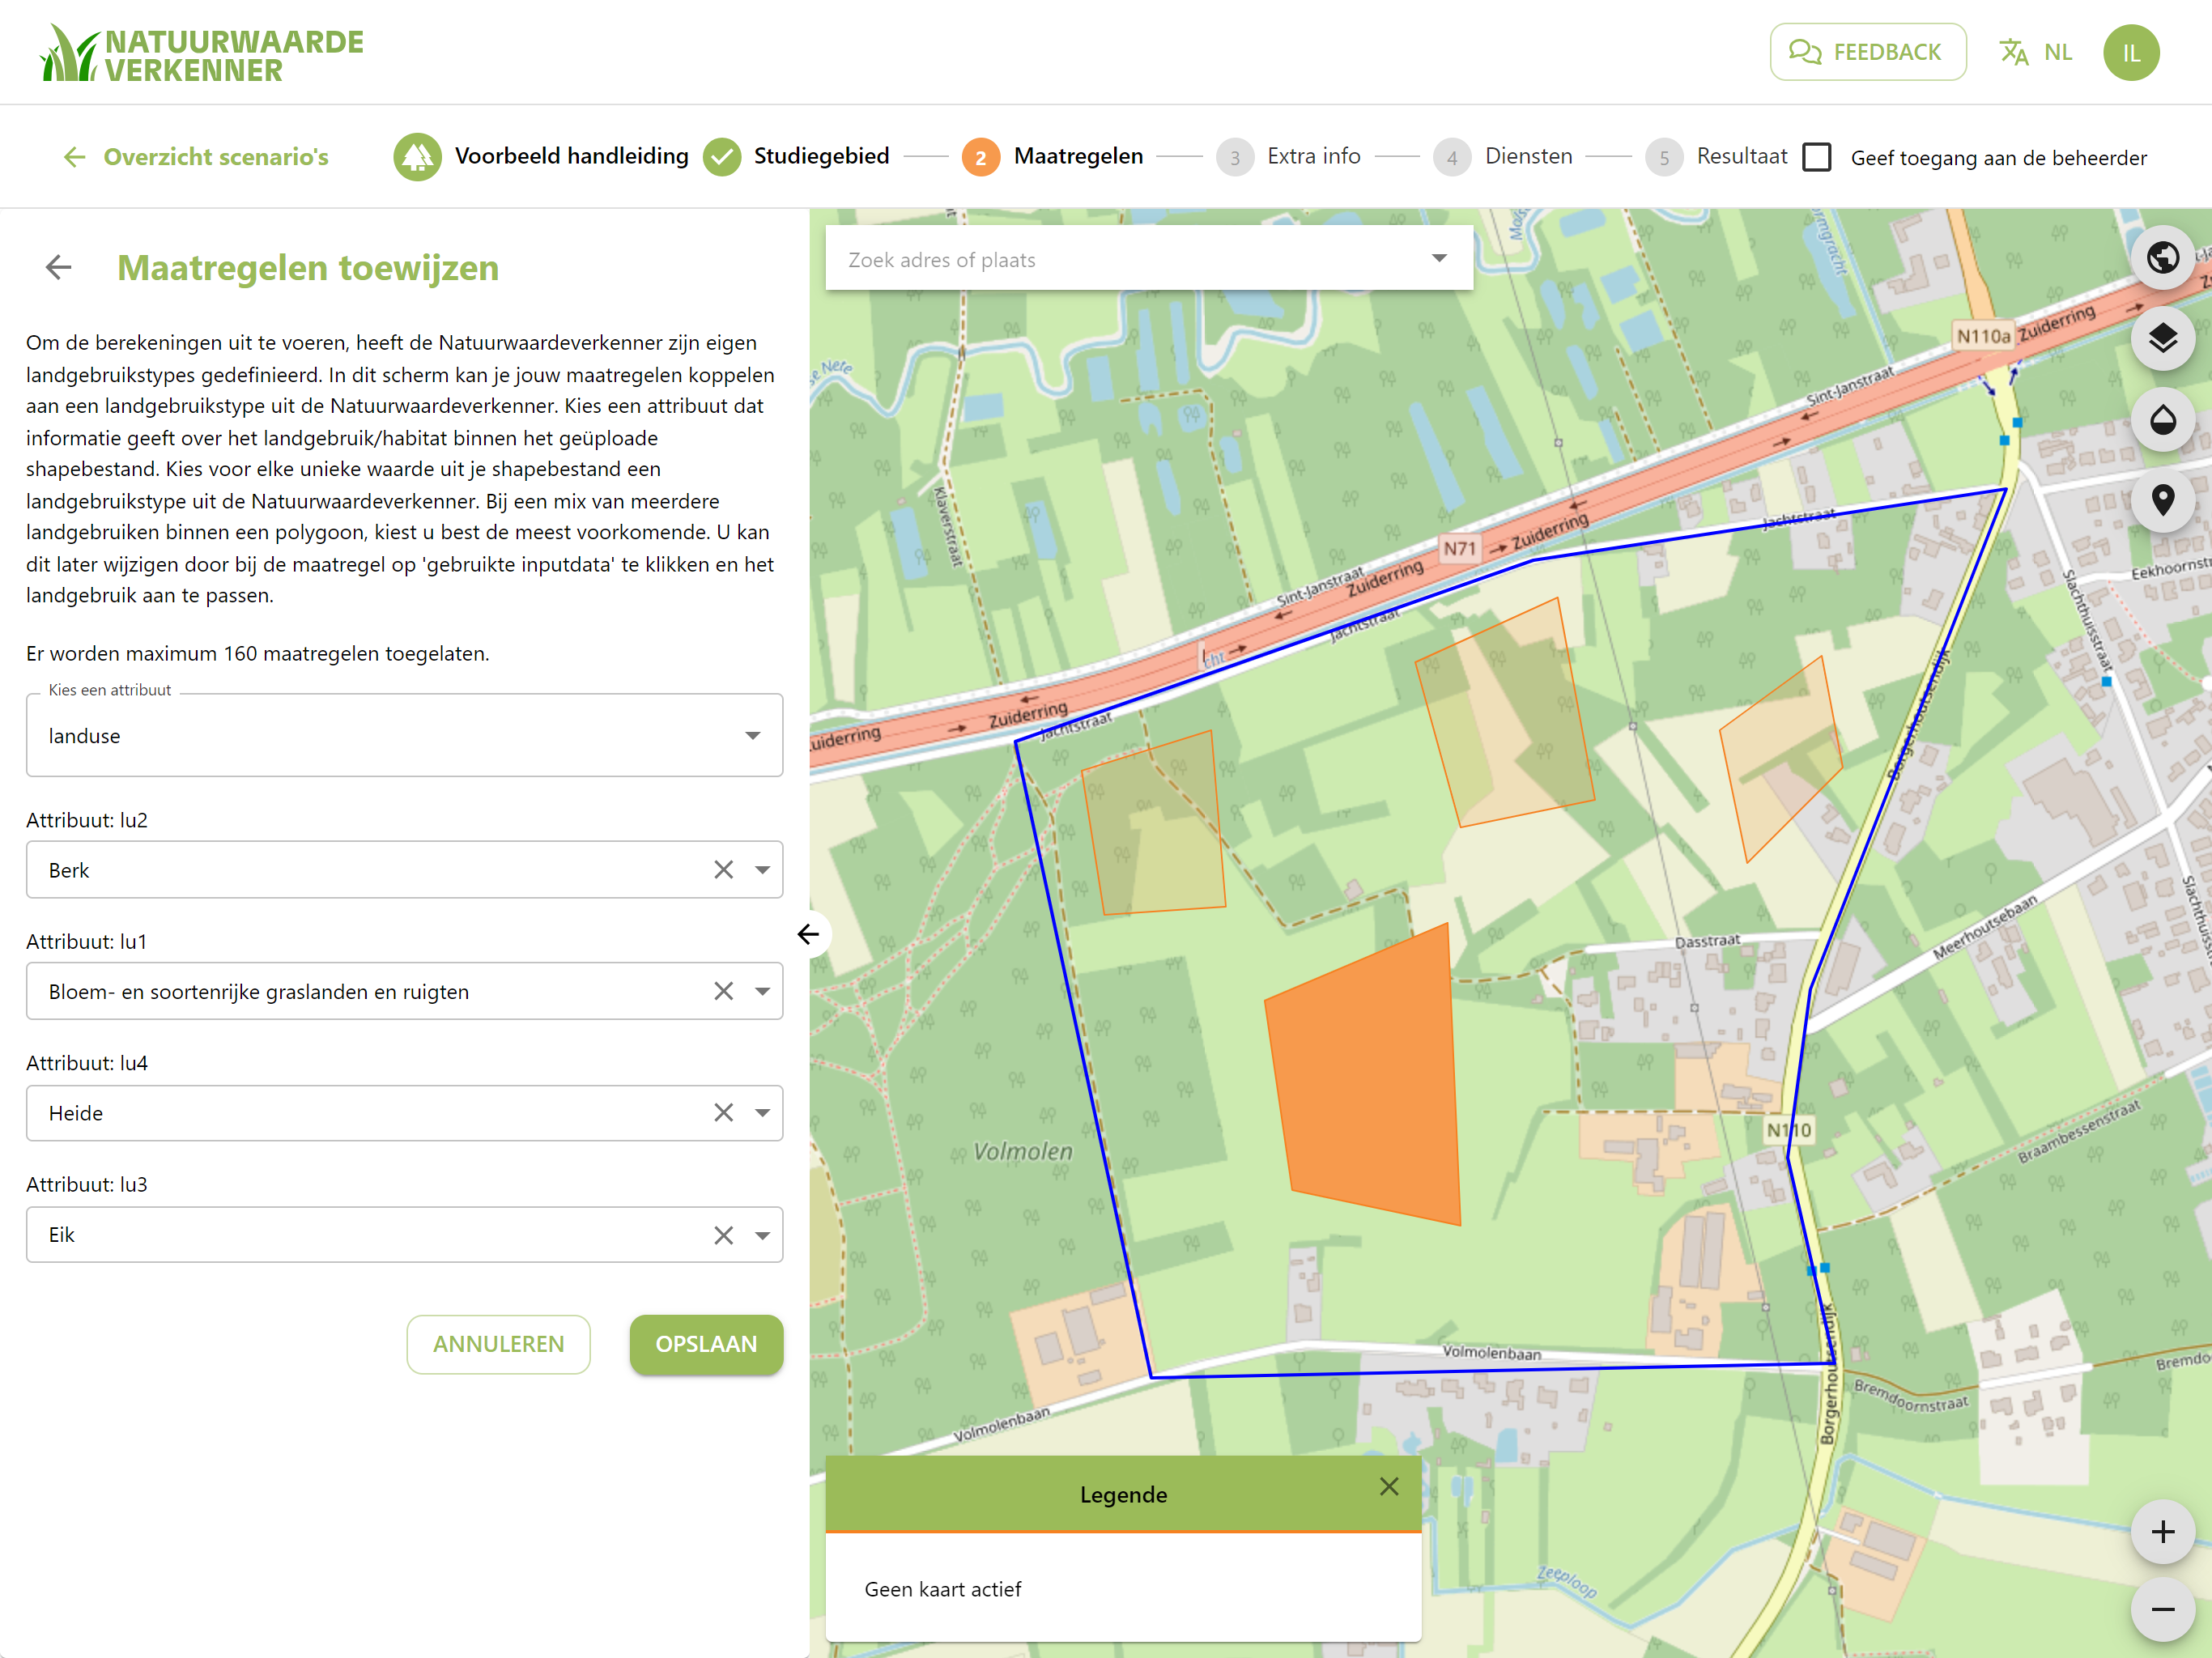Zoom out on the map
The image size is (2212, 1658).
point(2162,1609)
